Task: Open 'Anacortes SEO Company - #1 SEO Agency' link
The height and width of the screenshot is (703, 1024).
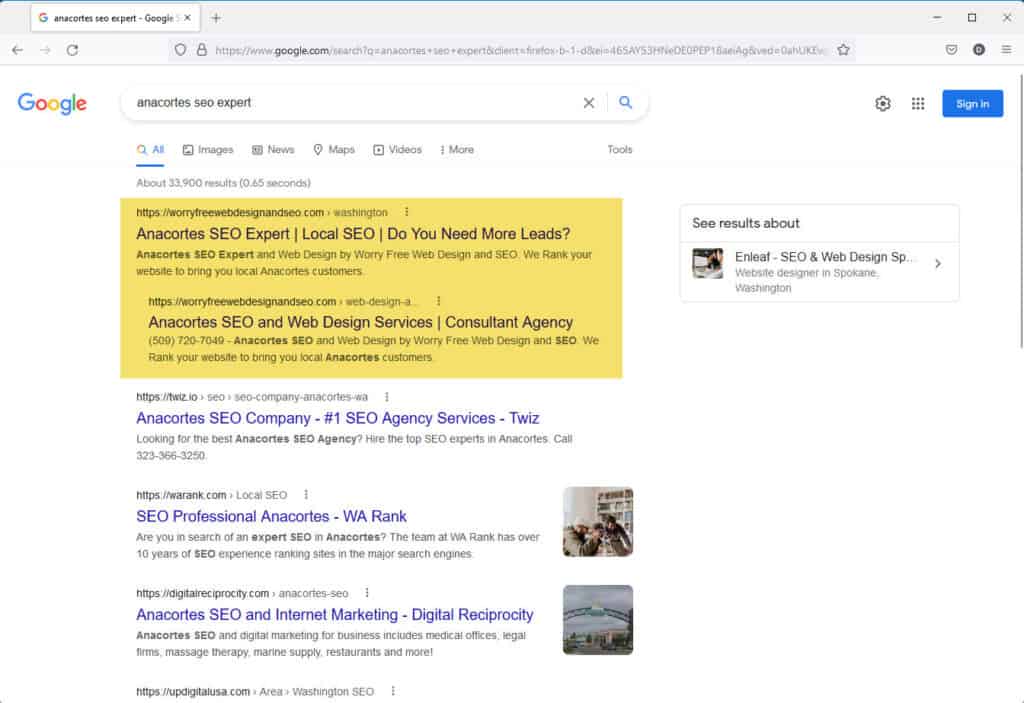Action: 338,418
